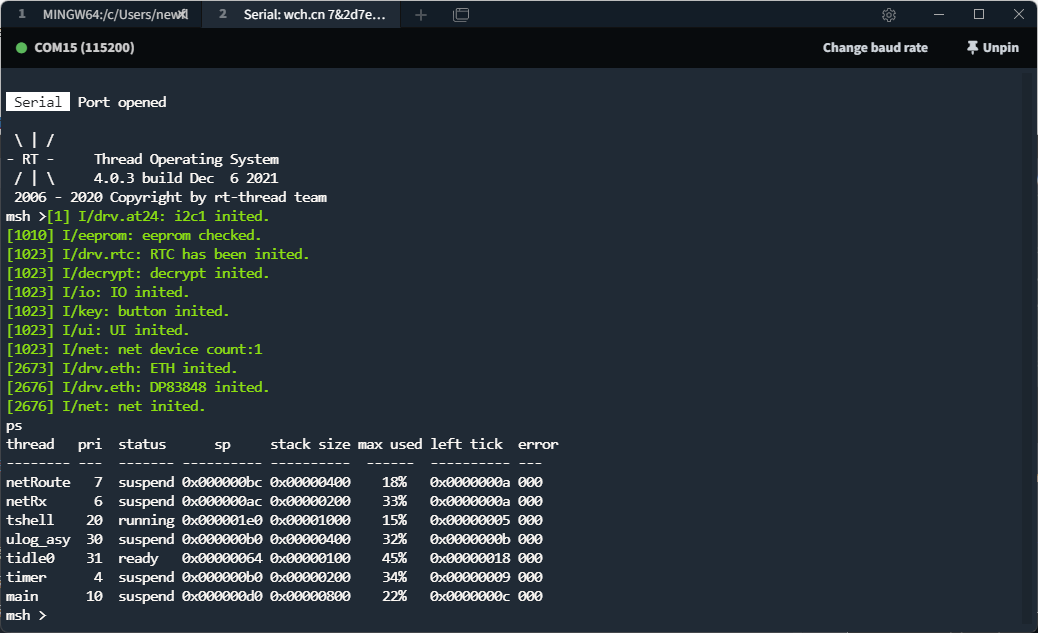Screen dimensions: 1038x633
Task: Click the ulog_asy thread name
Action: [38, 540]
